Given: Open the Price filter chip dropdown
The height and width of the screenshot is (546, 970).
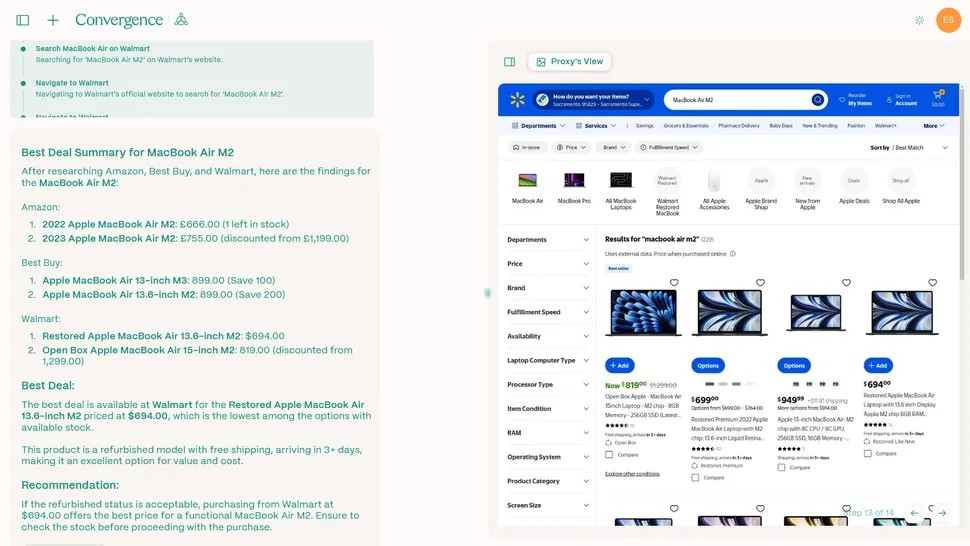Looking at the screenshot, I should (x=571, y=147).
